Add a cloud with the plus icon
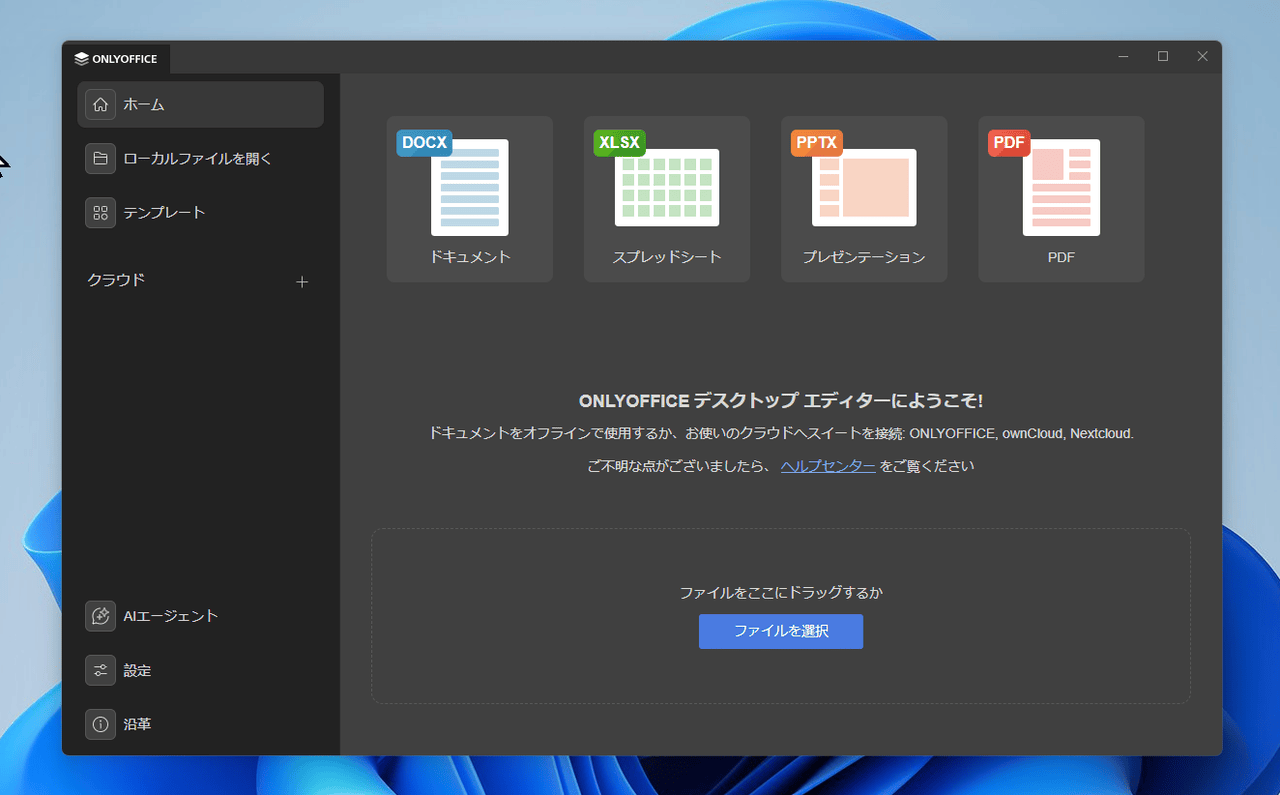Viewport: 1280px width, 795px height. tap(302, 282)
